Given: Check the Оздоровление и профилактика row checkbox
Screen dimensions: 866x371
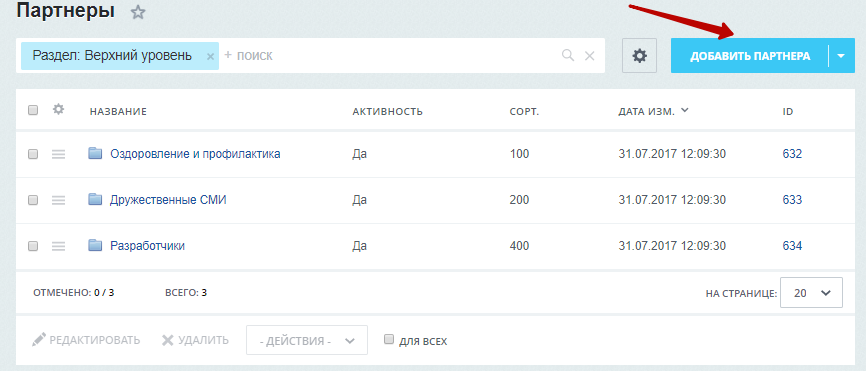Looking at the screenshot, I should point(33,155).
